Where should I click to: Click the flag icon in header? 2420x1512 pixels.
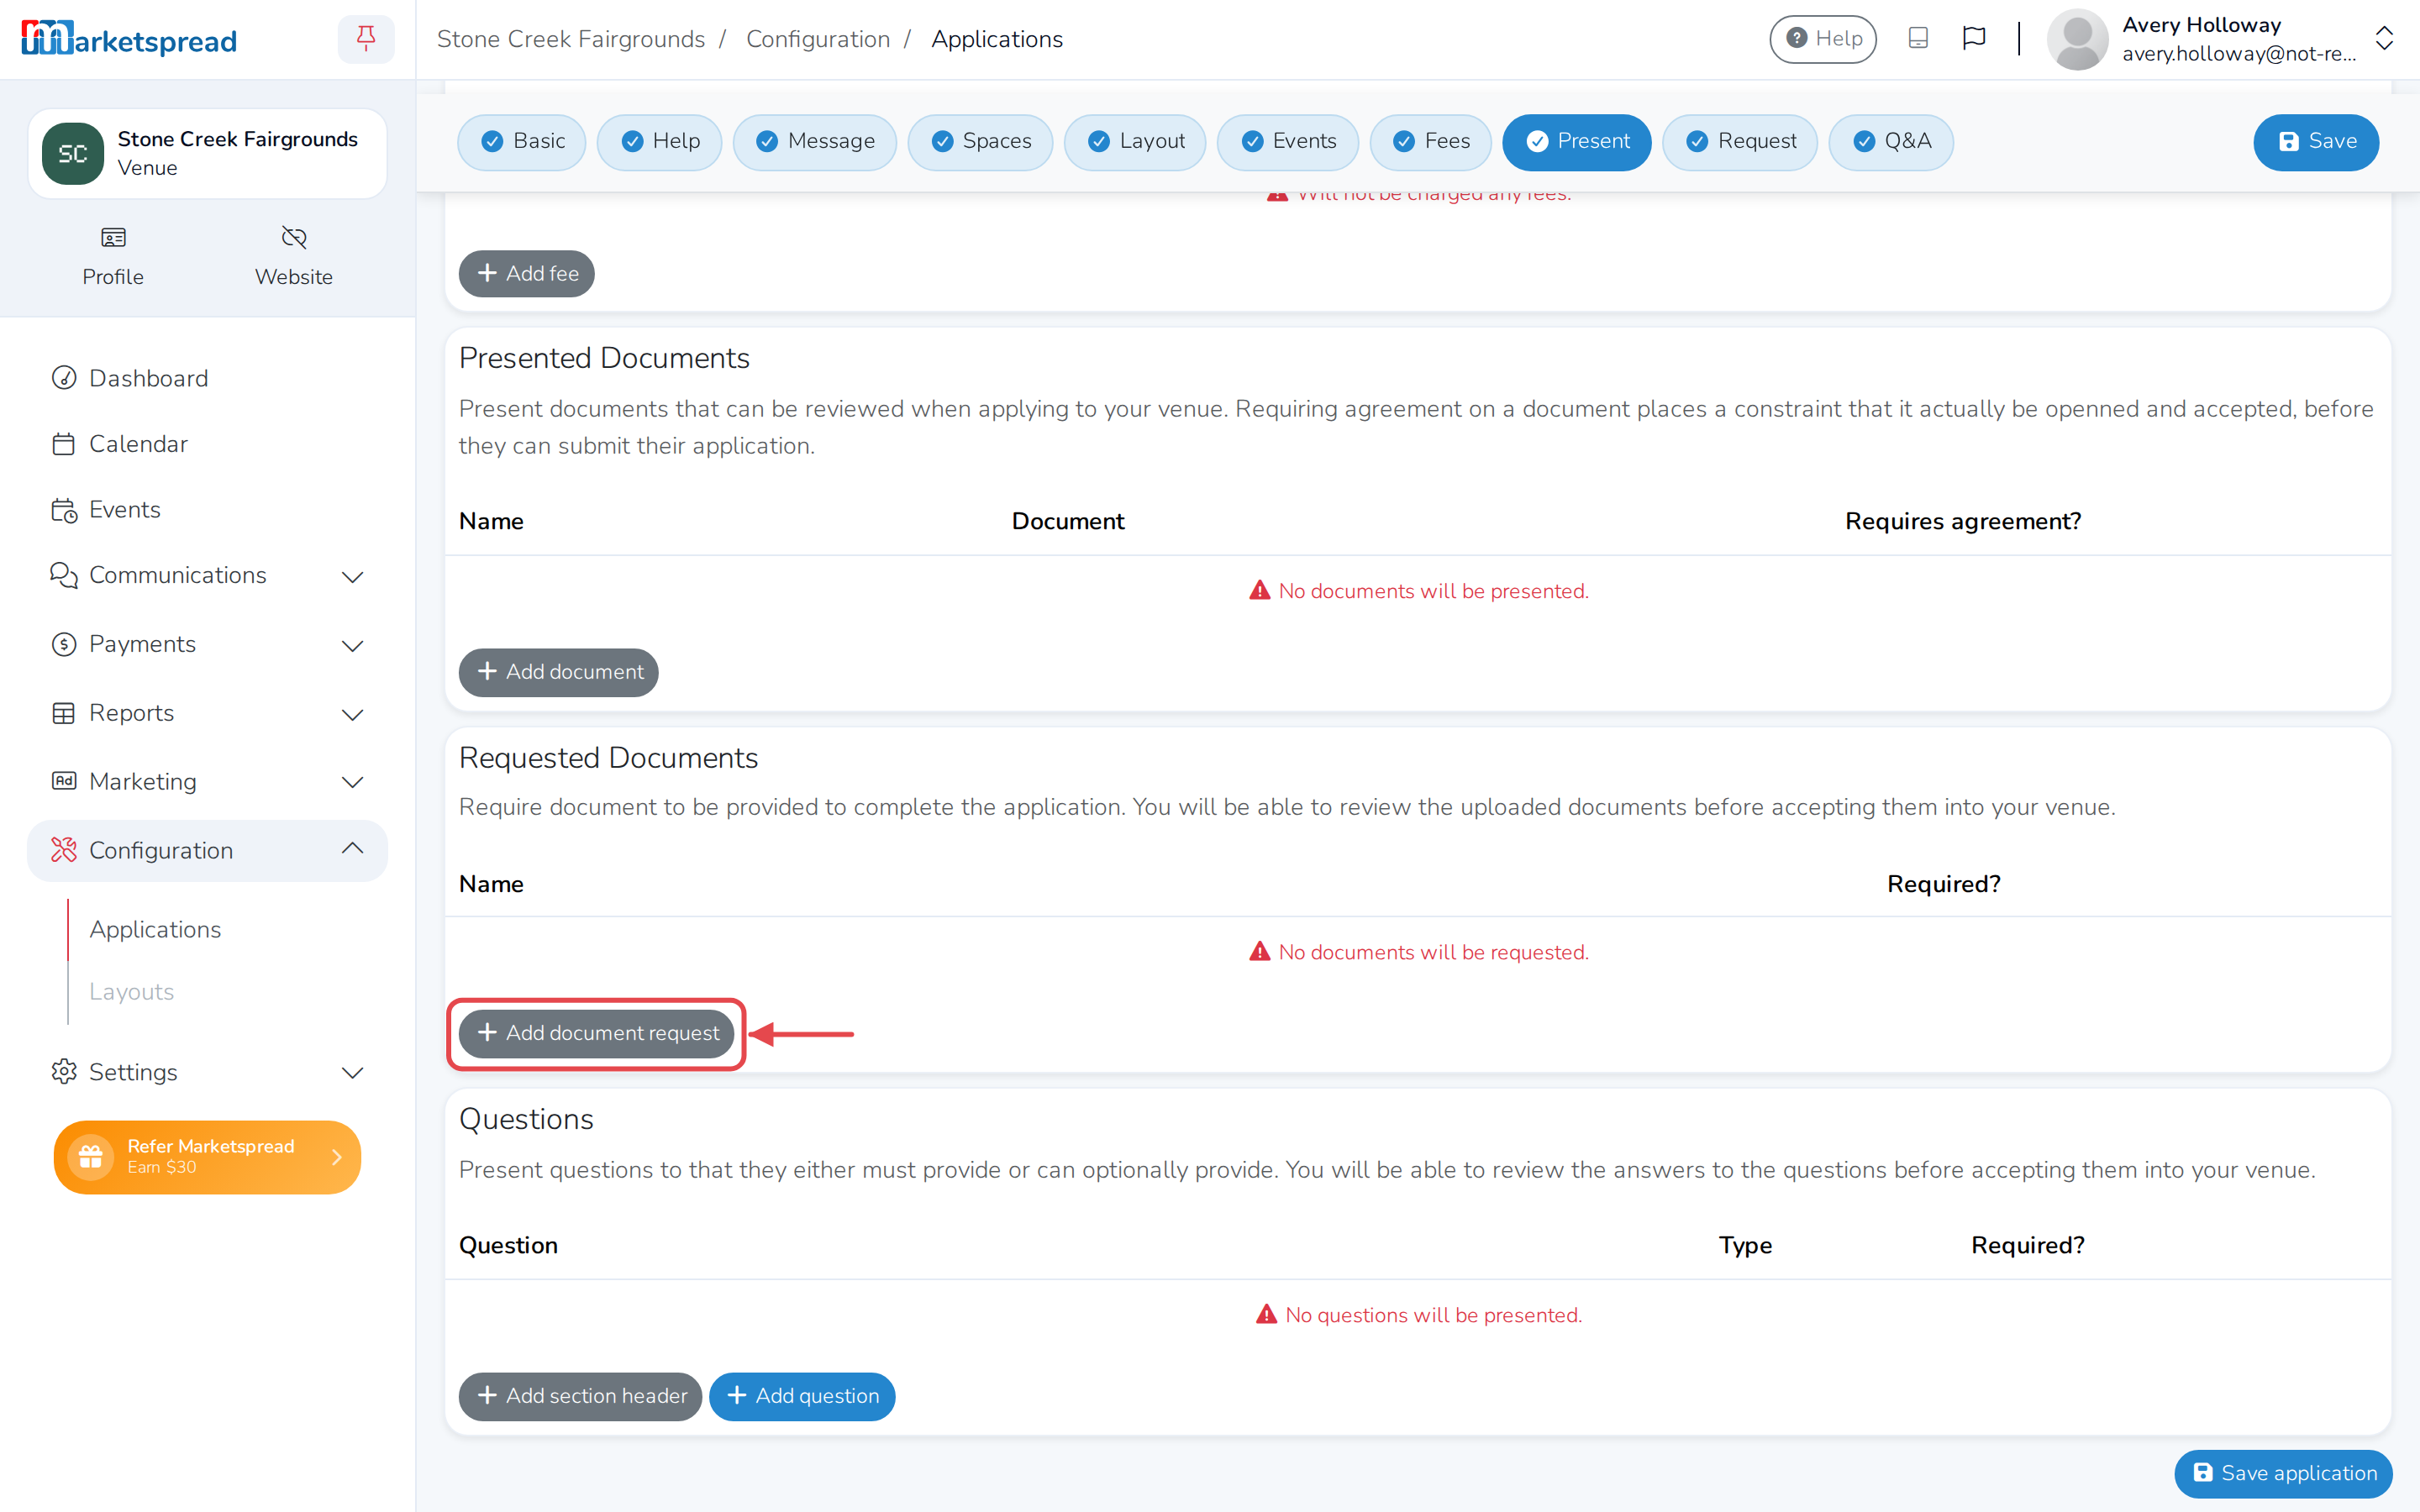(x=1974, y=38)
